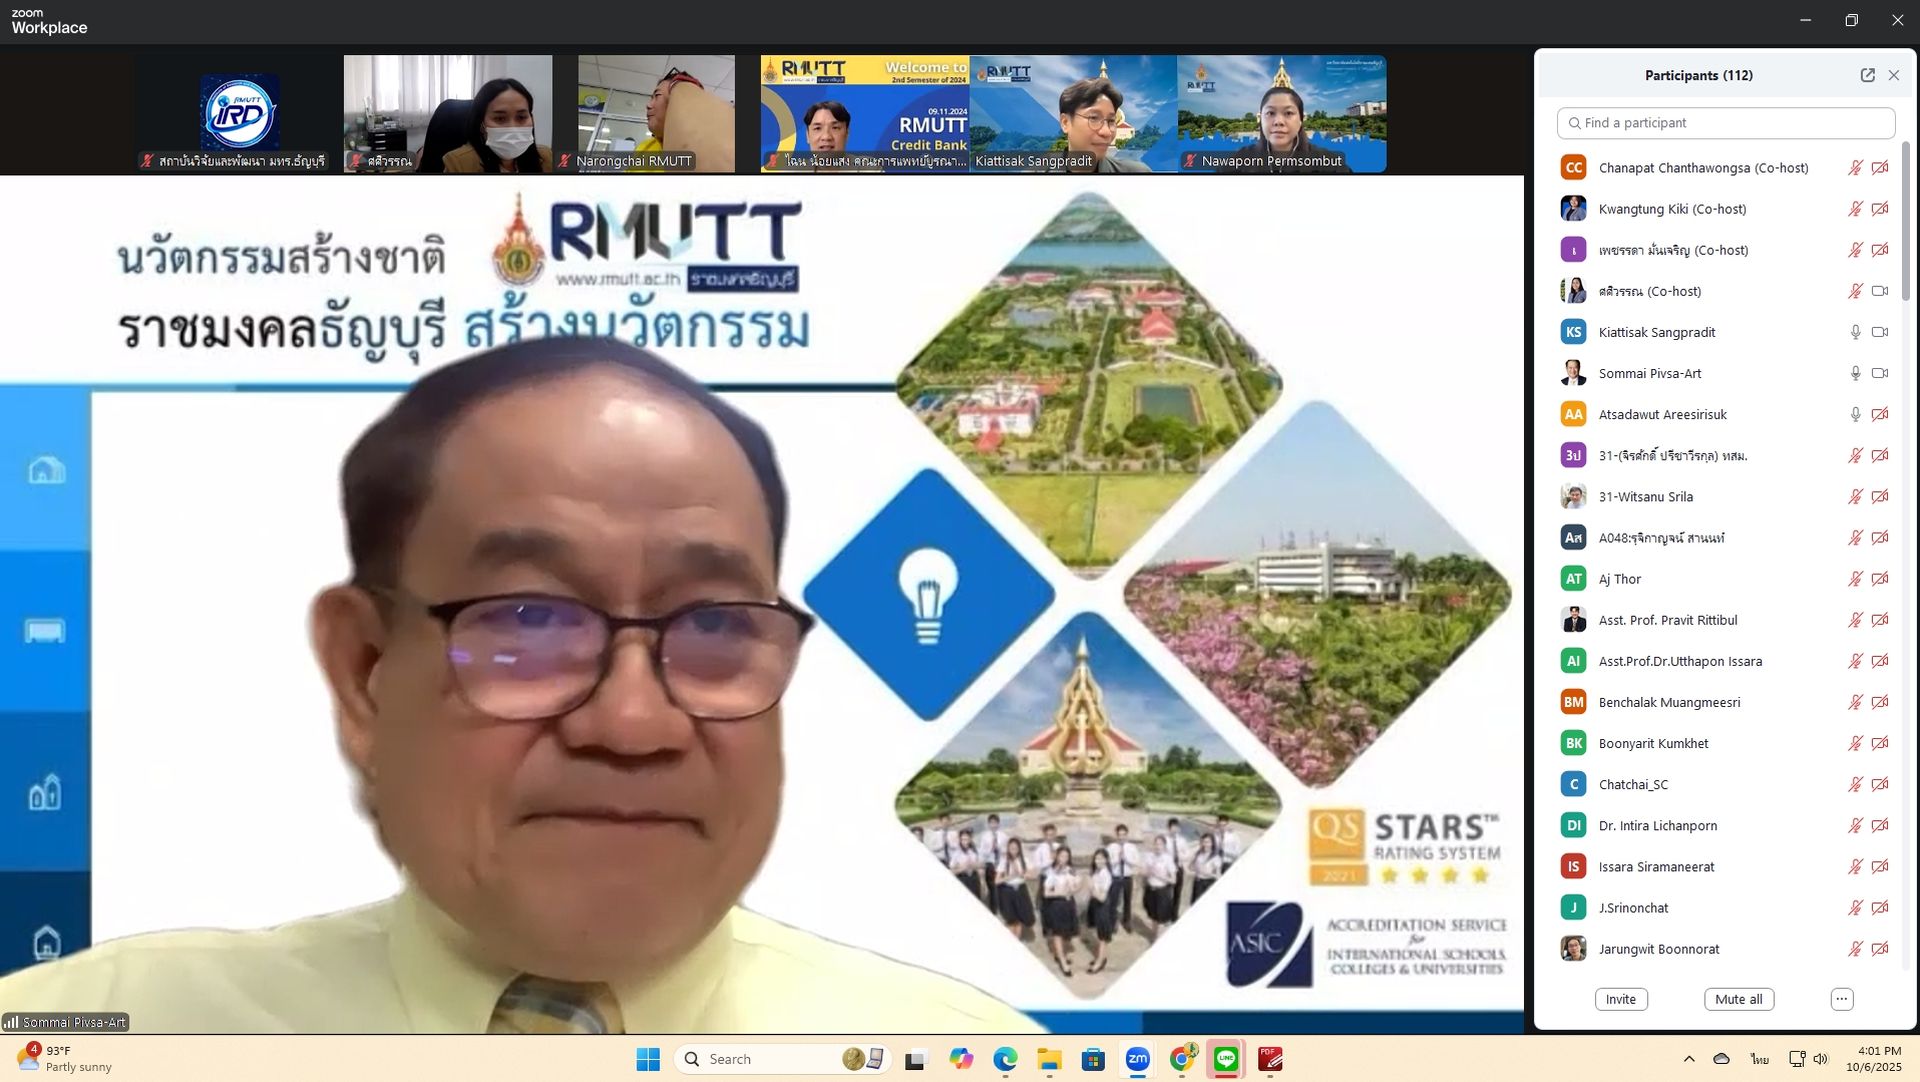Click Chanapat Chanthawongsa's muted microphone icon
The image size is (1920, 1082).
coord(1855,168)
